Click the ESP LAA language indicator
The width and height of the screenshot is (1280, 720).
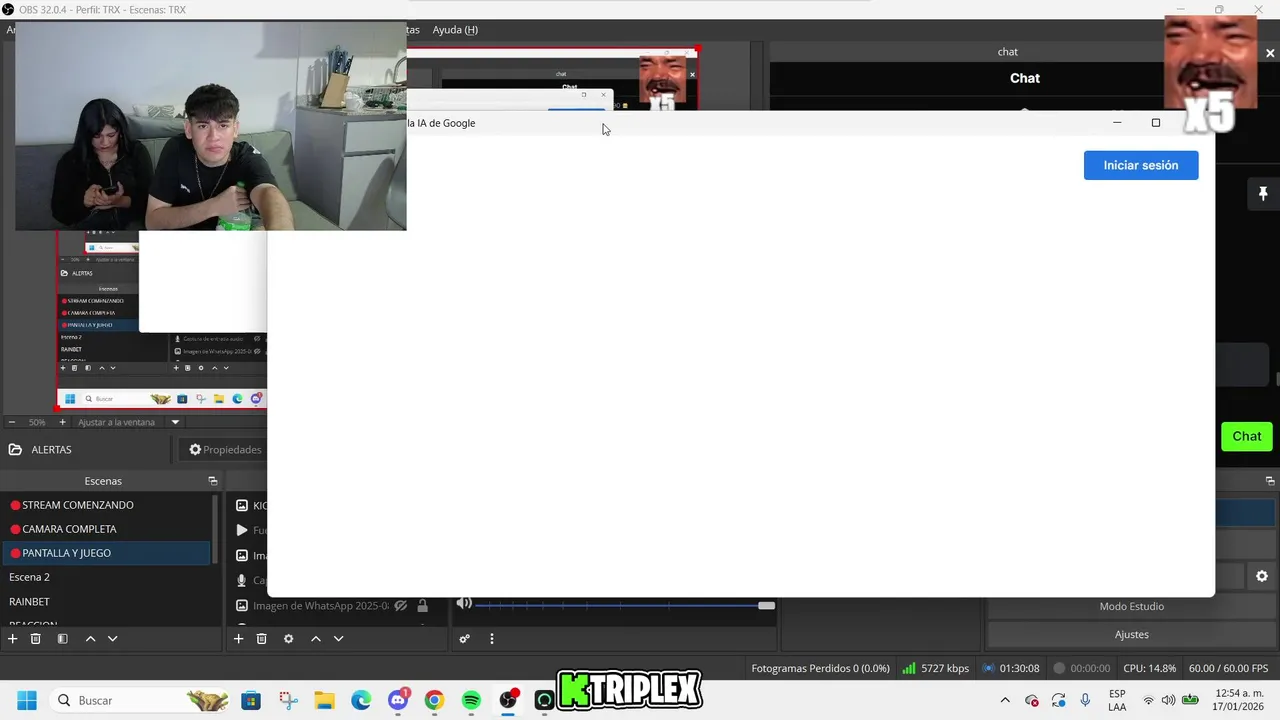click(1117, 700)
